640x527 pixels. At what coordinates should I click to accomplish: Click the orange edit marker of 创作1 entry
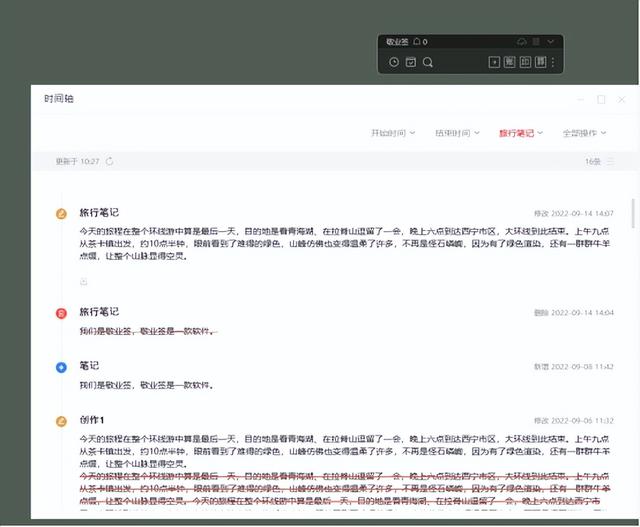click(61, 421)
